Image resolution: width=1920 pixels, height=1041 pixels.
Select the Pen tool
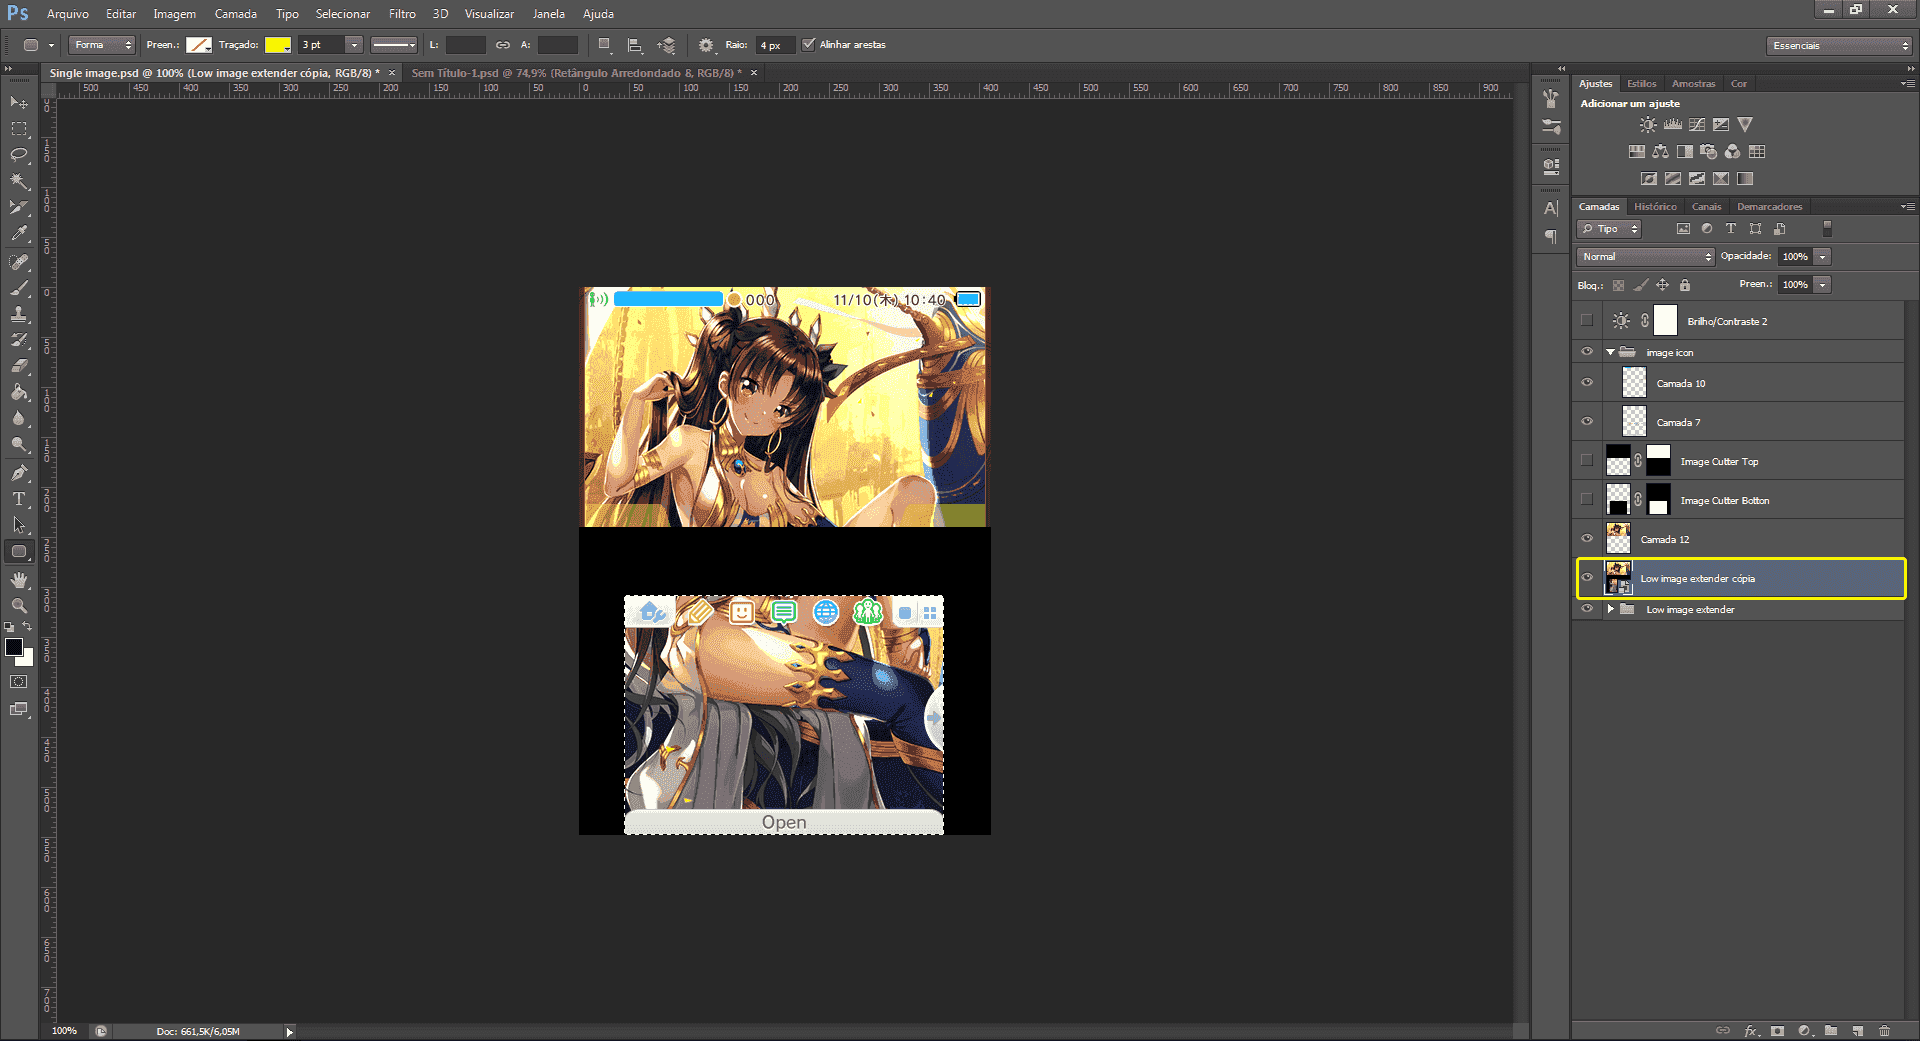click(19, 473)
